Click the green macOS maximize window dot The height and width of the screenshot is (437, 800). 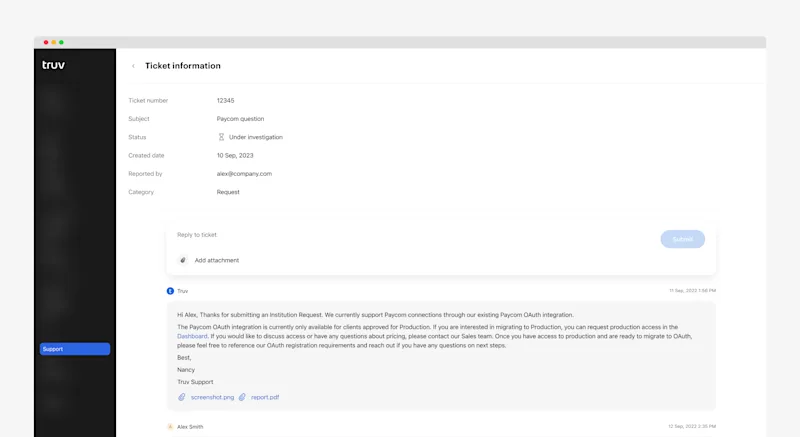[x=61, y=42]
